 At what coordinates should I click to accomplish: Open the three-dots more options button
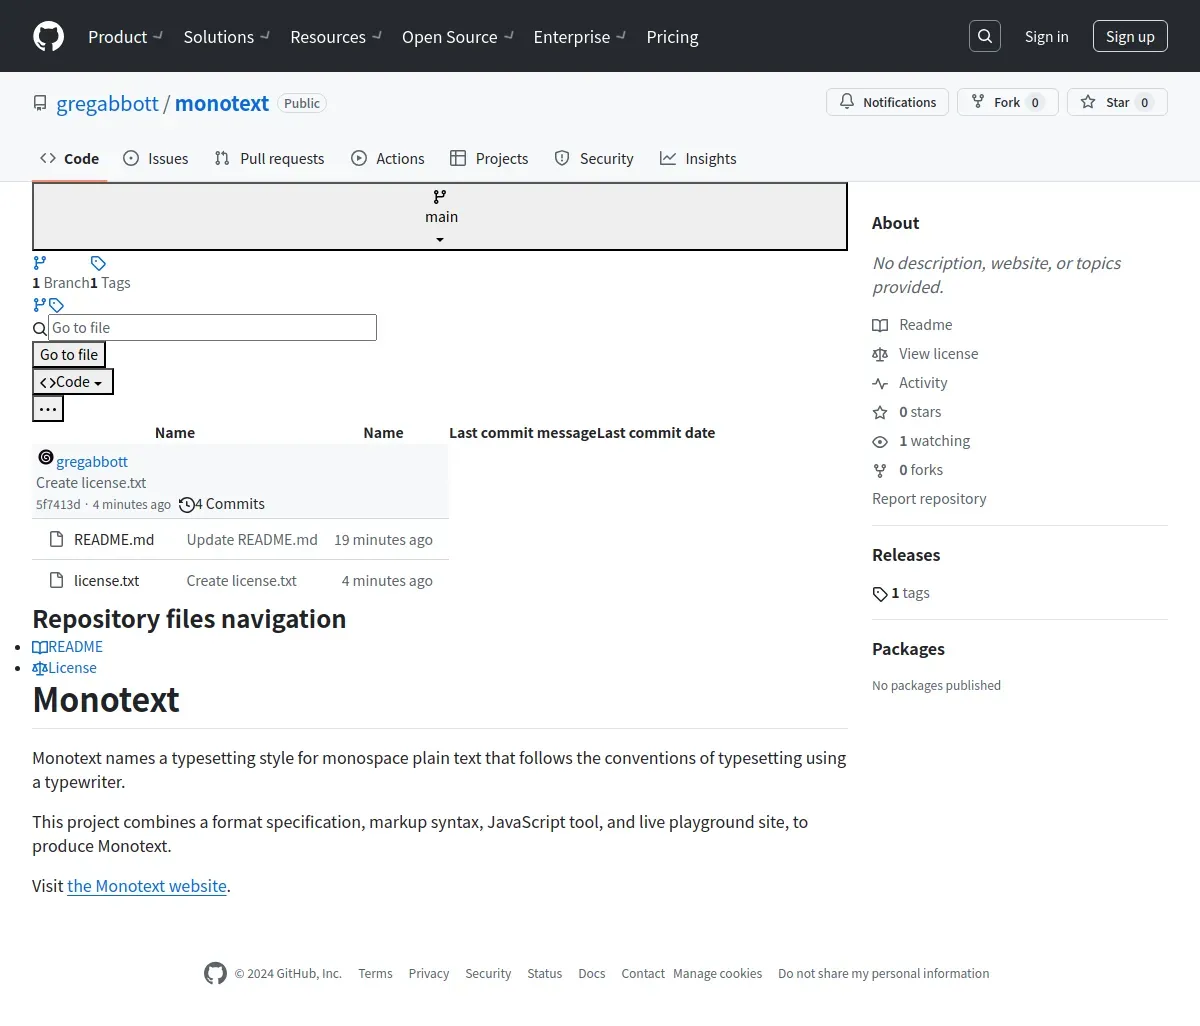click(48, 408)
